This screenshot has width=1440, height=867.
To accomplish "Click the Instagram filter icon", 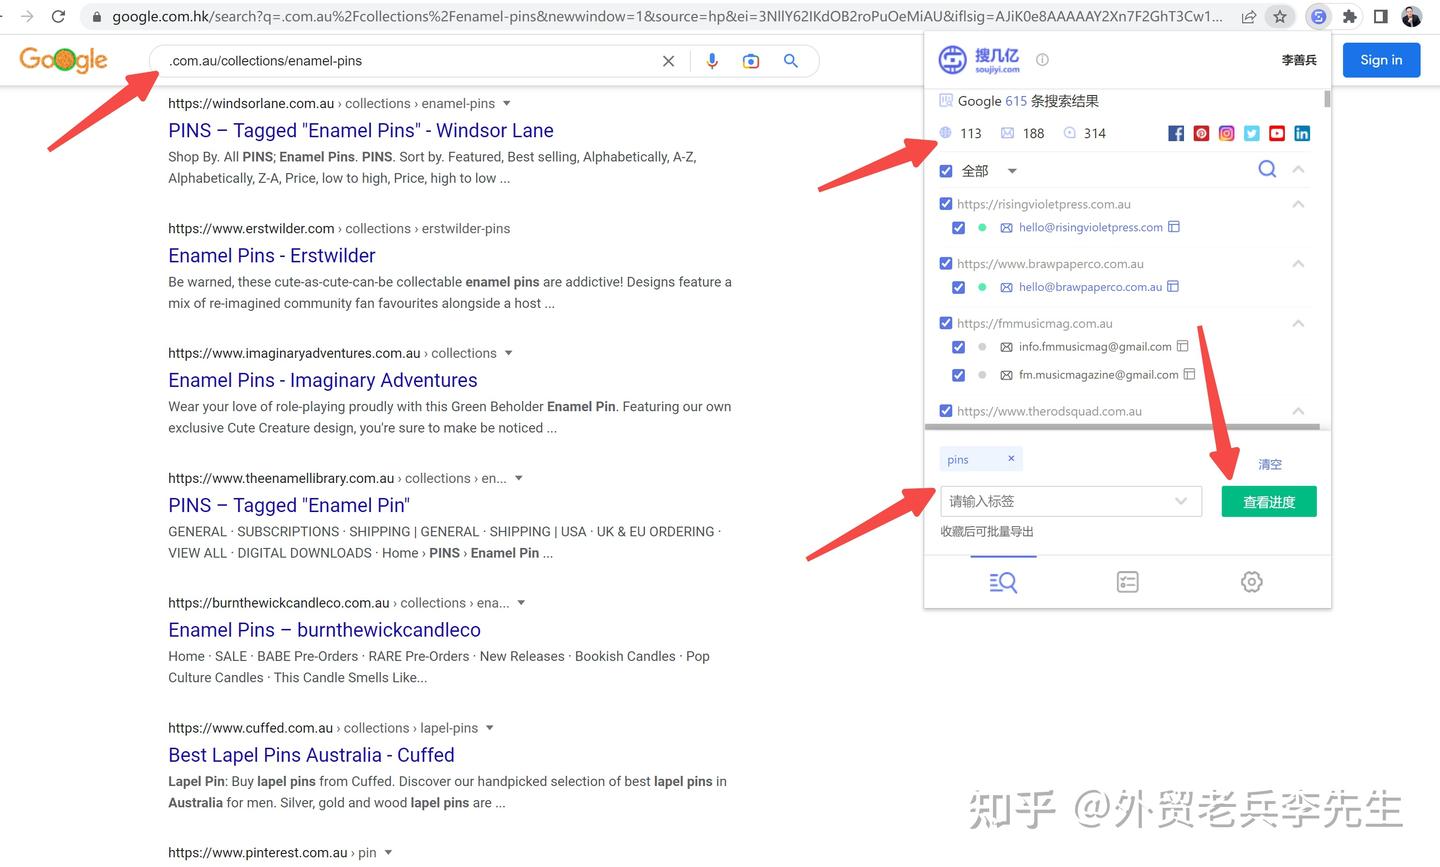I will coord(1226,133).
